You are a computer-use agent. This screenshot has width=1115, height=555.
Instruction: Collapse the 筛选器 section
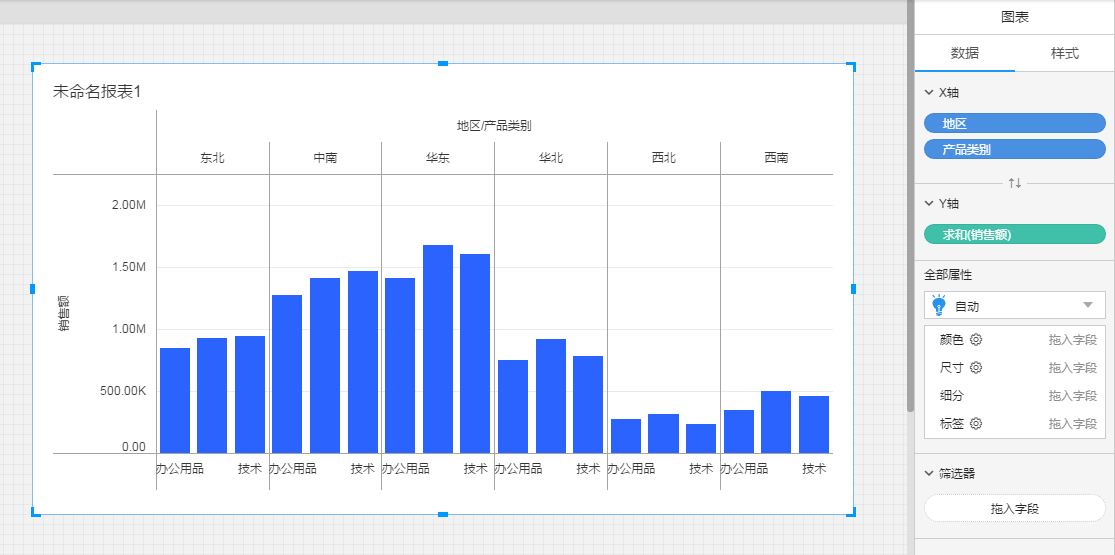coord(927,473)
